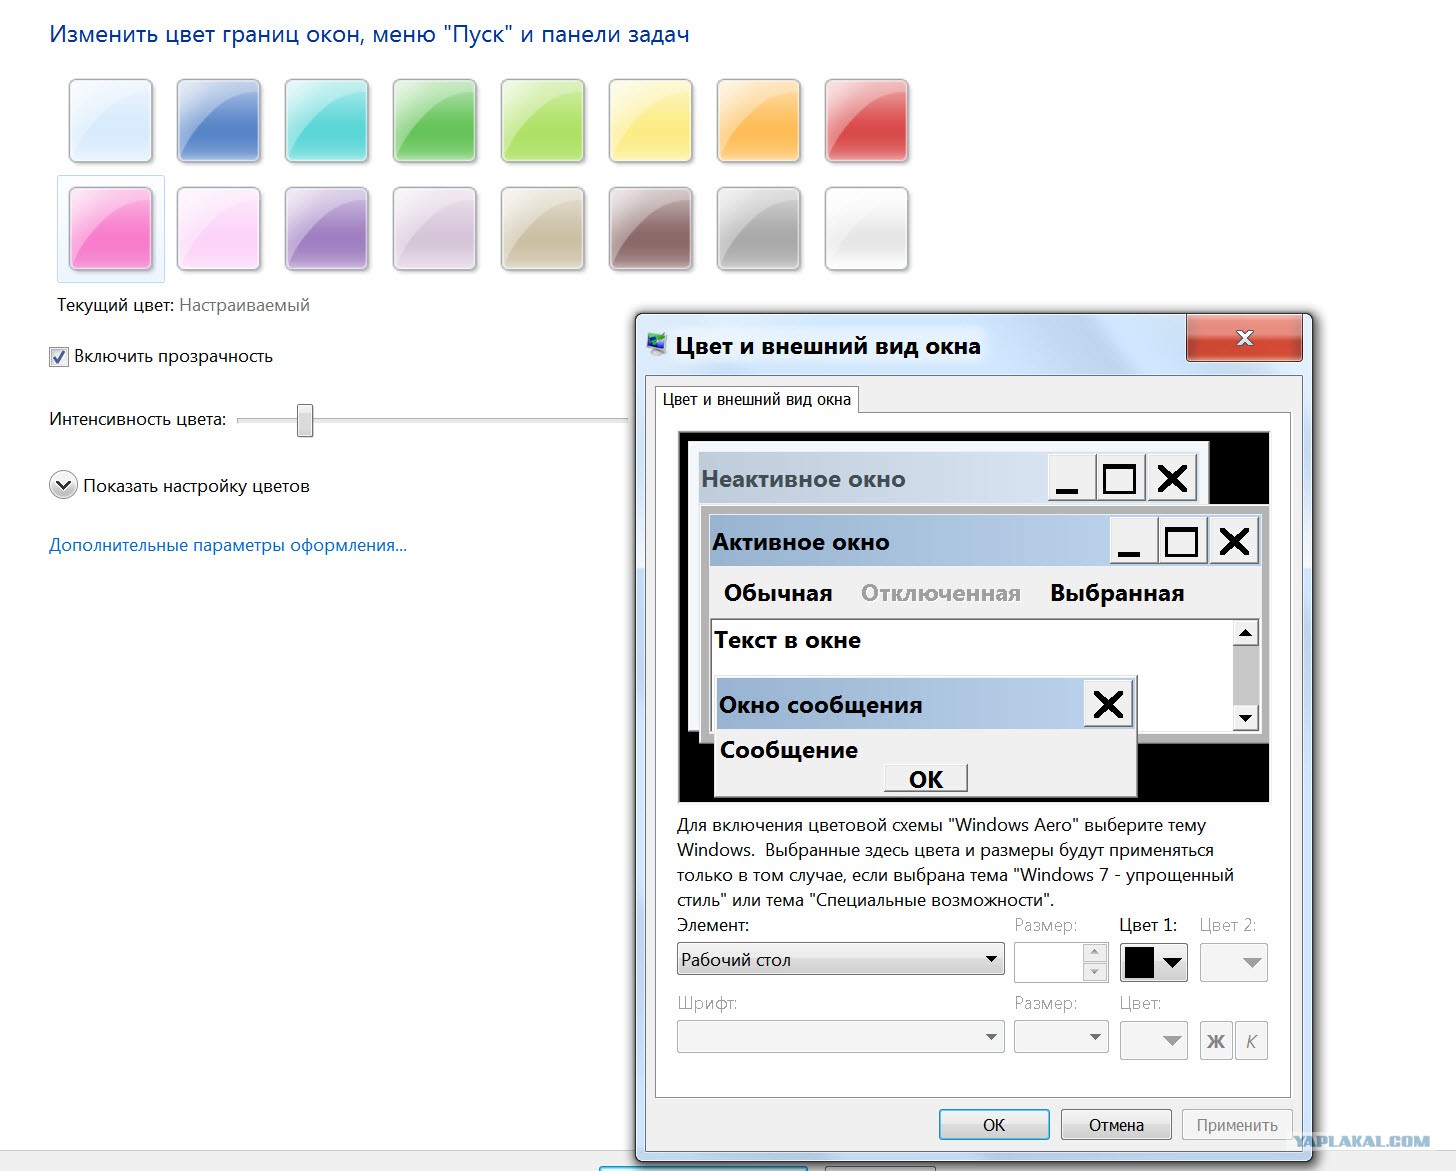
Task: Pick the white frost color swatch
Action: (x=867, y=229)
